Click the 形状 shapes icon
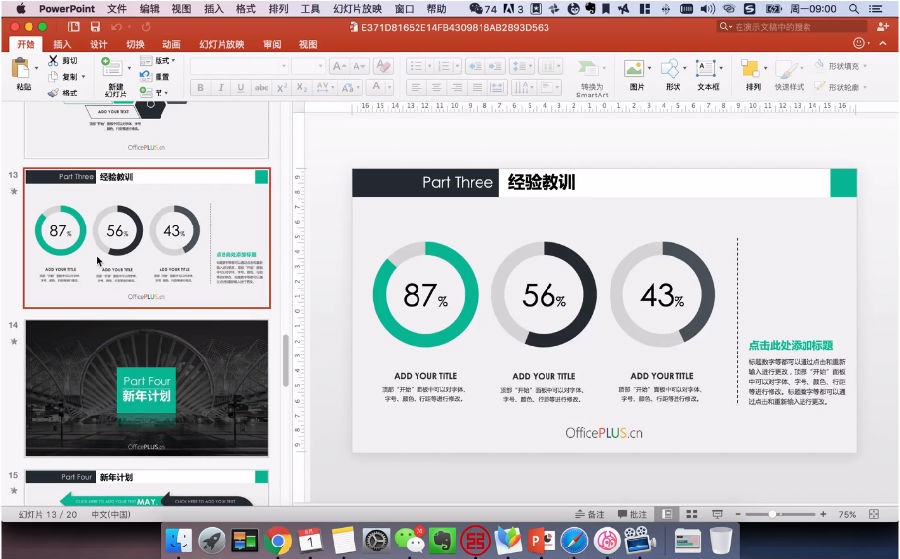Screen dimensions: 900x559 pyautogui.click(x=669, y=68)
